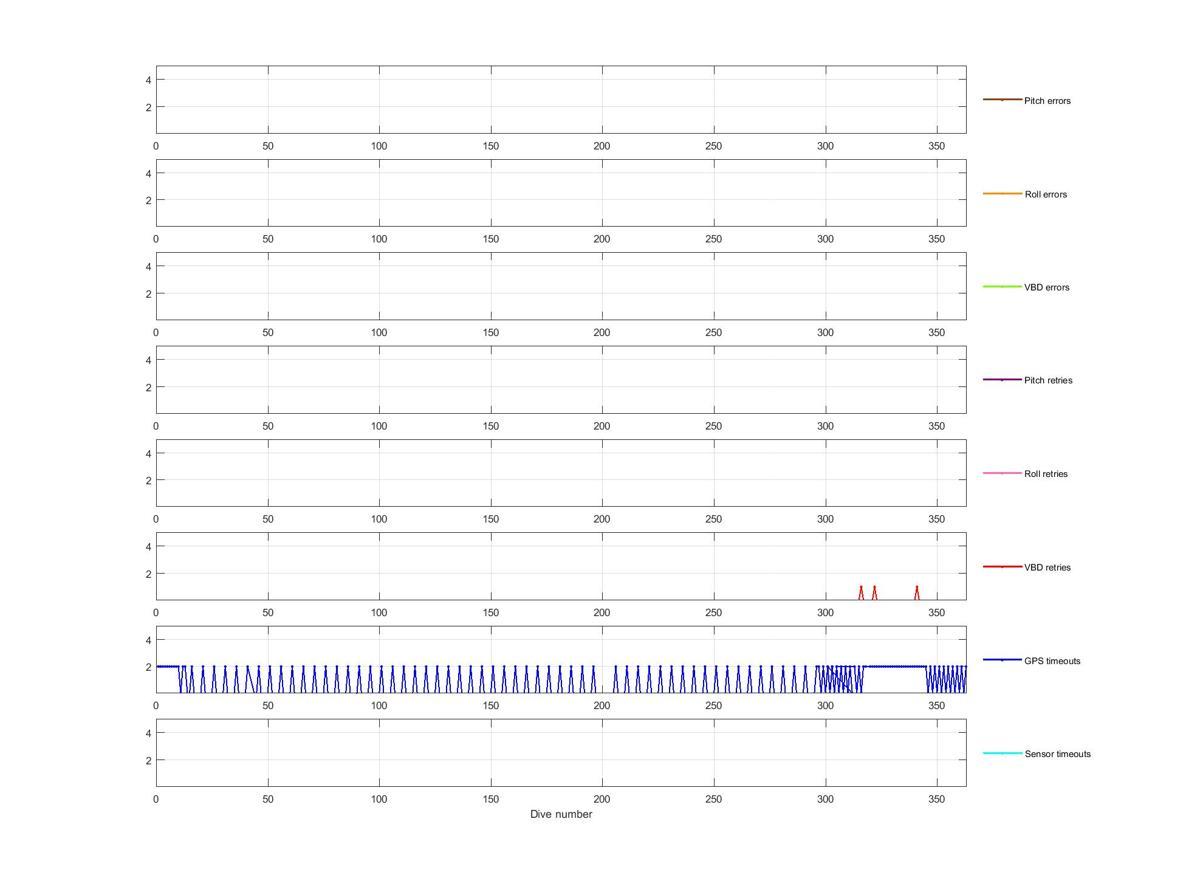Click the Roll errors legend label
The width and height of the screenshot is (1200, 885).
click(1046, 194)
